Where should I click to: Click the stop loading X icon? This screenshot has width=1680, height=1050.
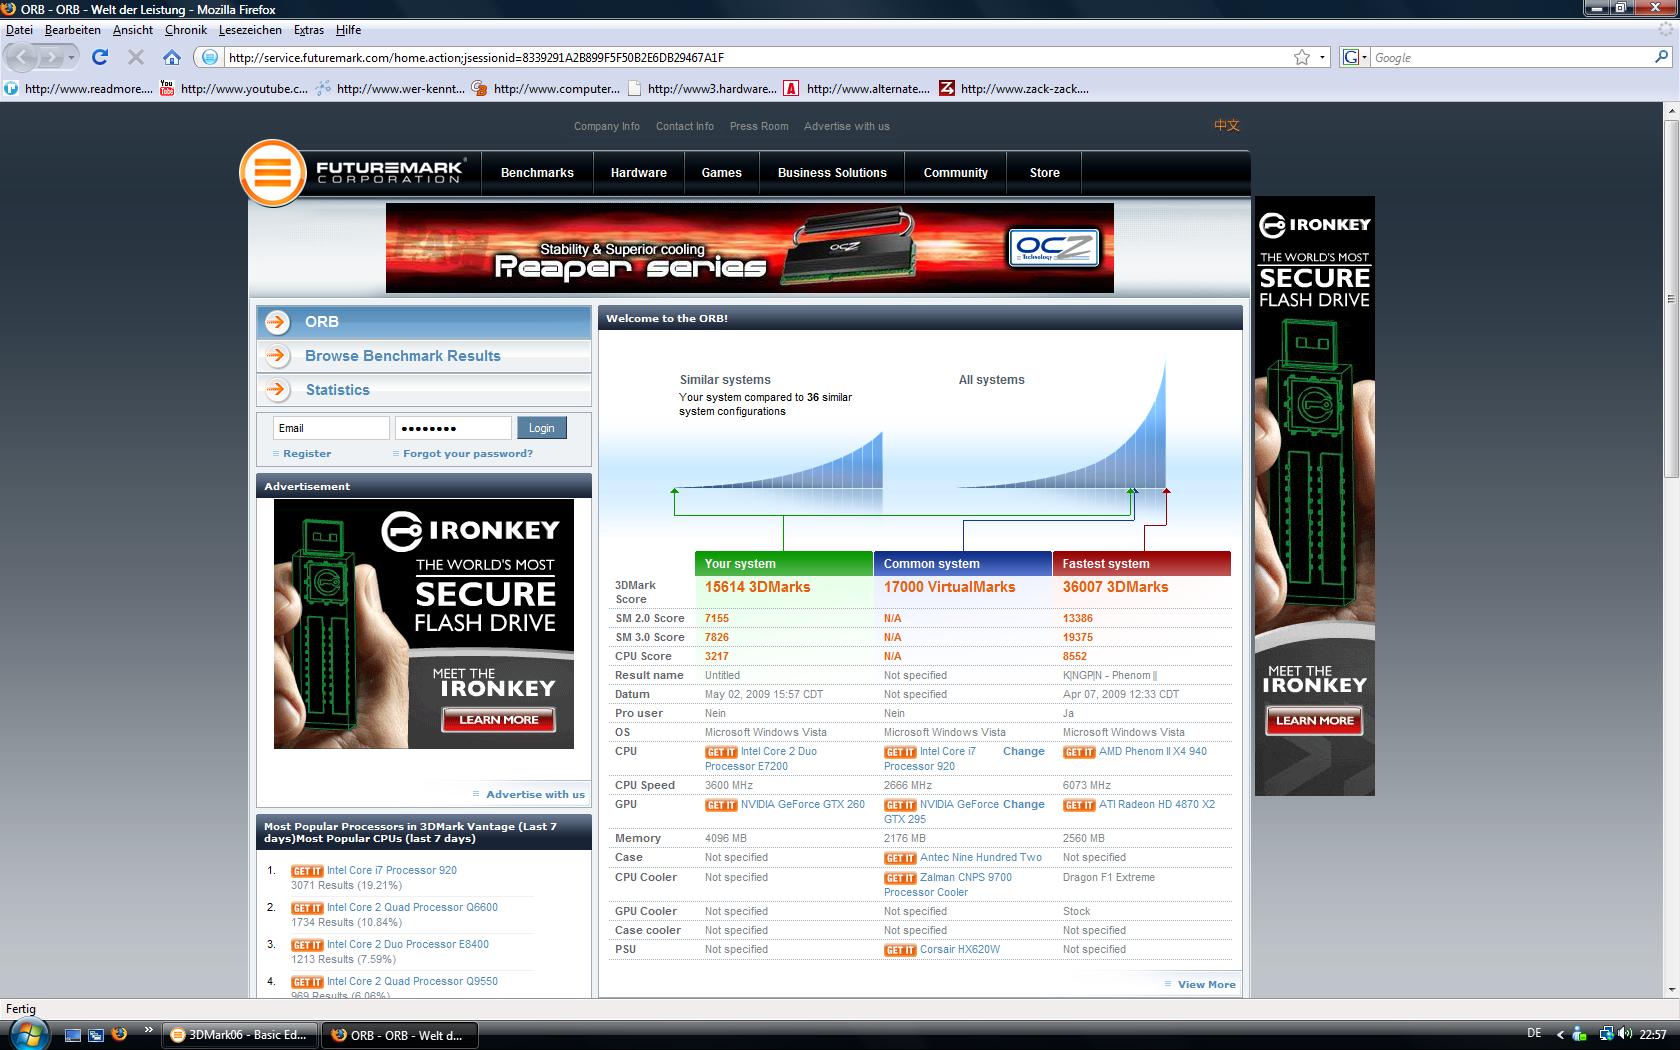pyautogui.click(x=136, y=57)
